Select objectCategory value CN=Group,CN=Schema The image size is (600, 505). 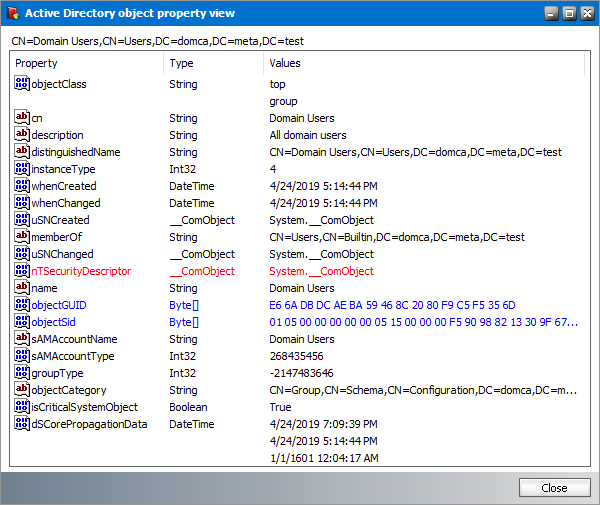(423, 390)
